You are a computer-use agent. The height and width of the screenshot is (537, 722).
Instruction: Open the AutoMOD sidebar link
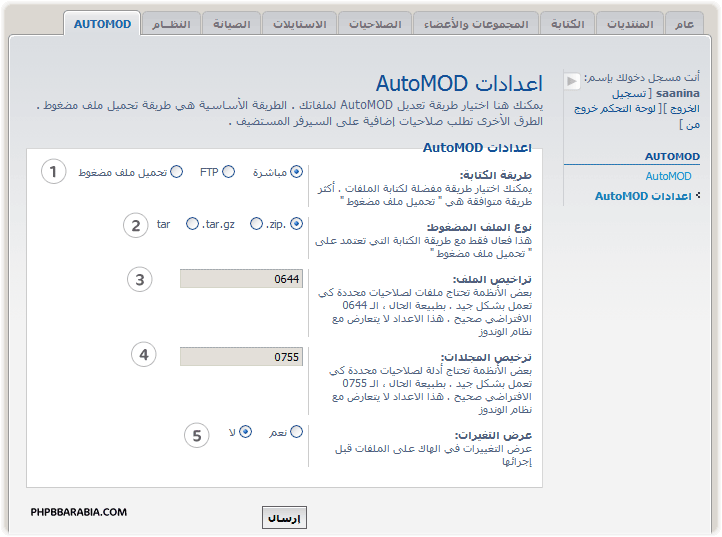[x=668, y=176]
